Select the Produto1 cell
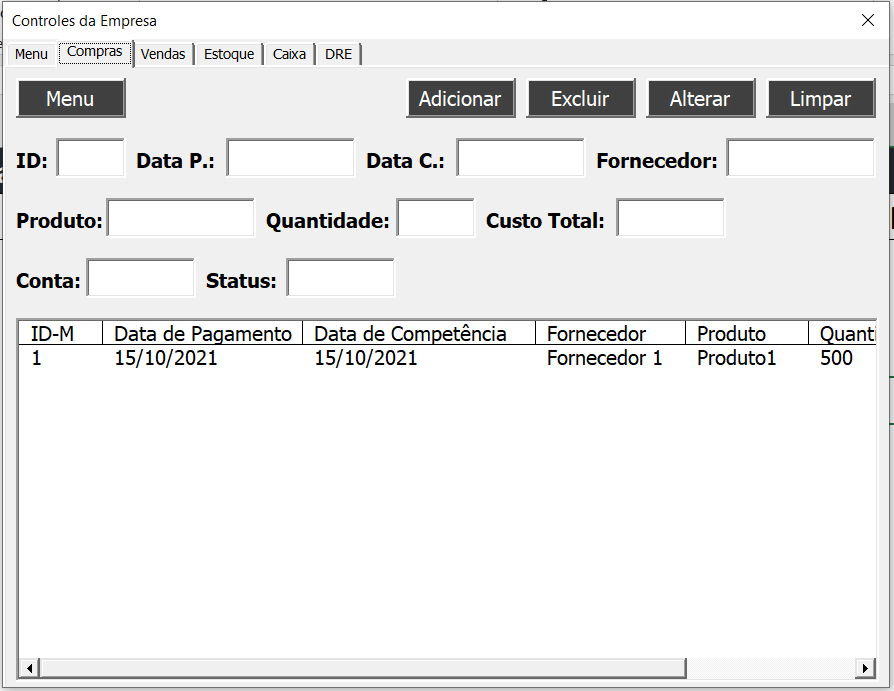Screen dimensions: 894x691 (737, 358)
